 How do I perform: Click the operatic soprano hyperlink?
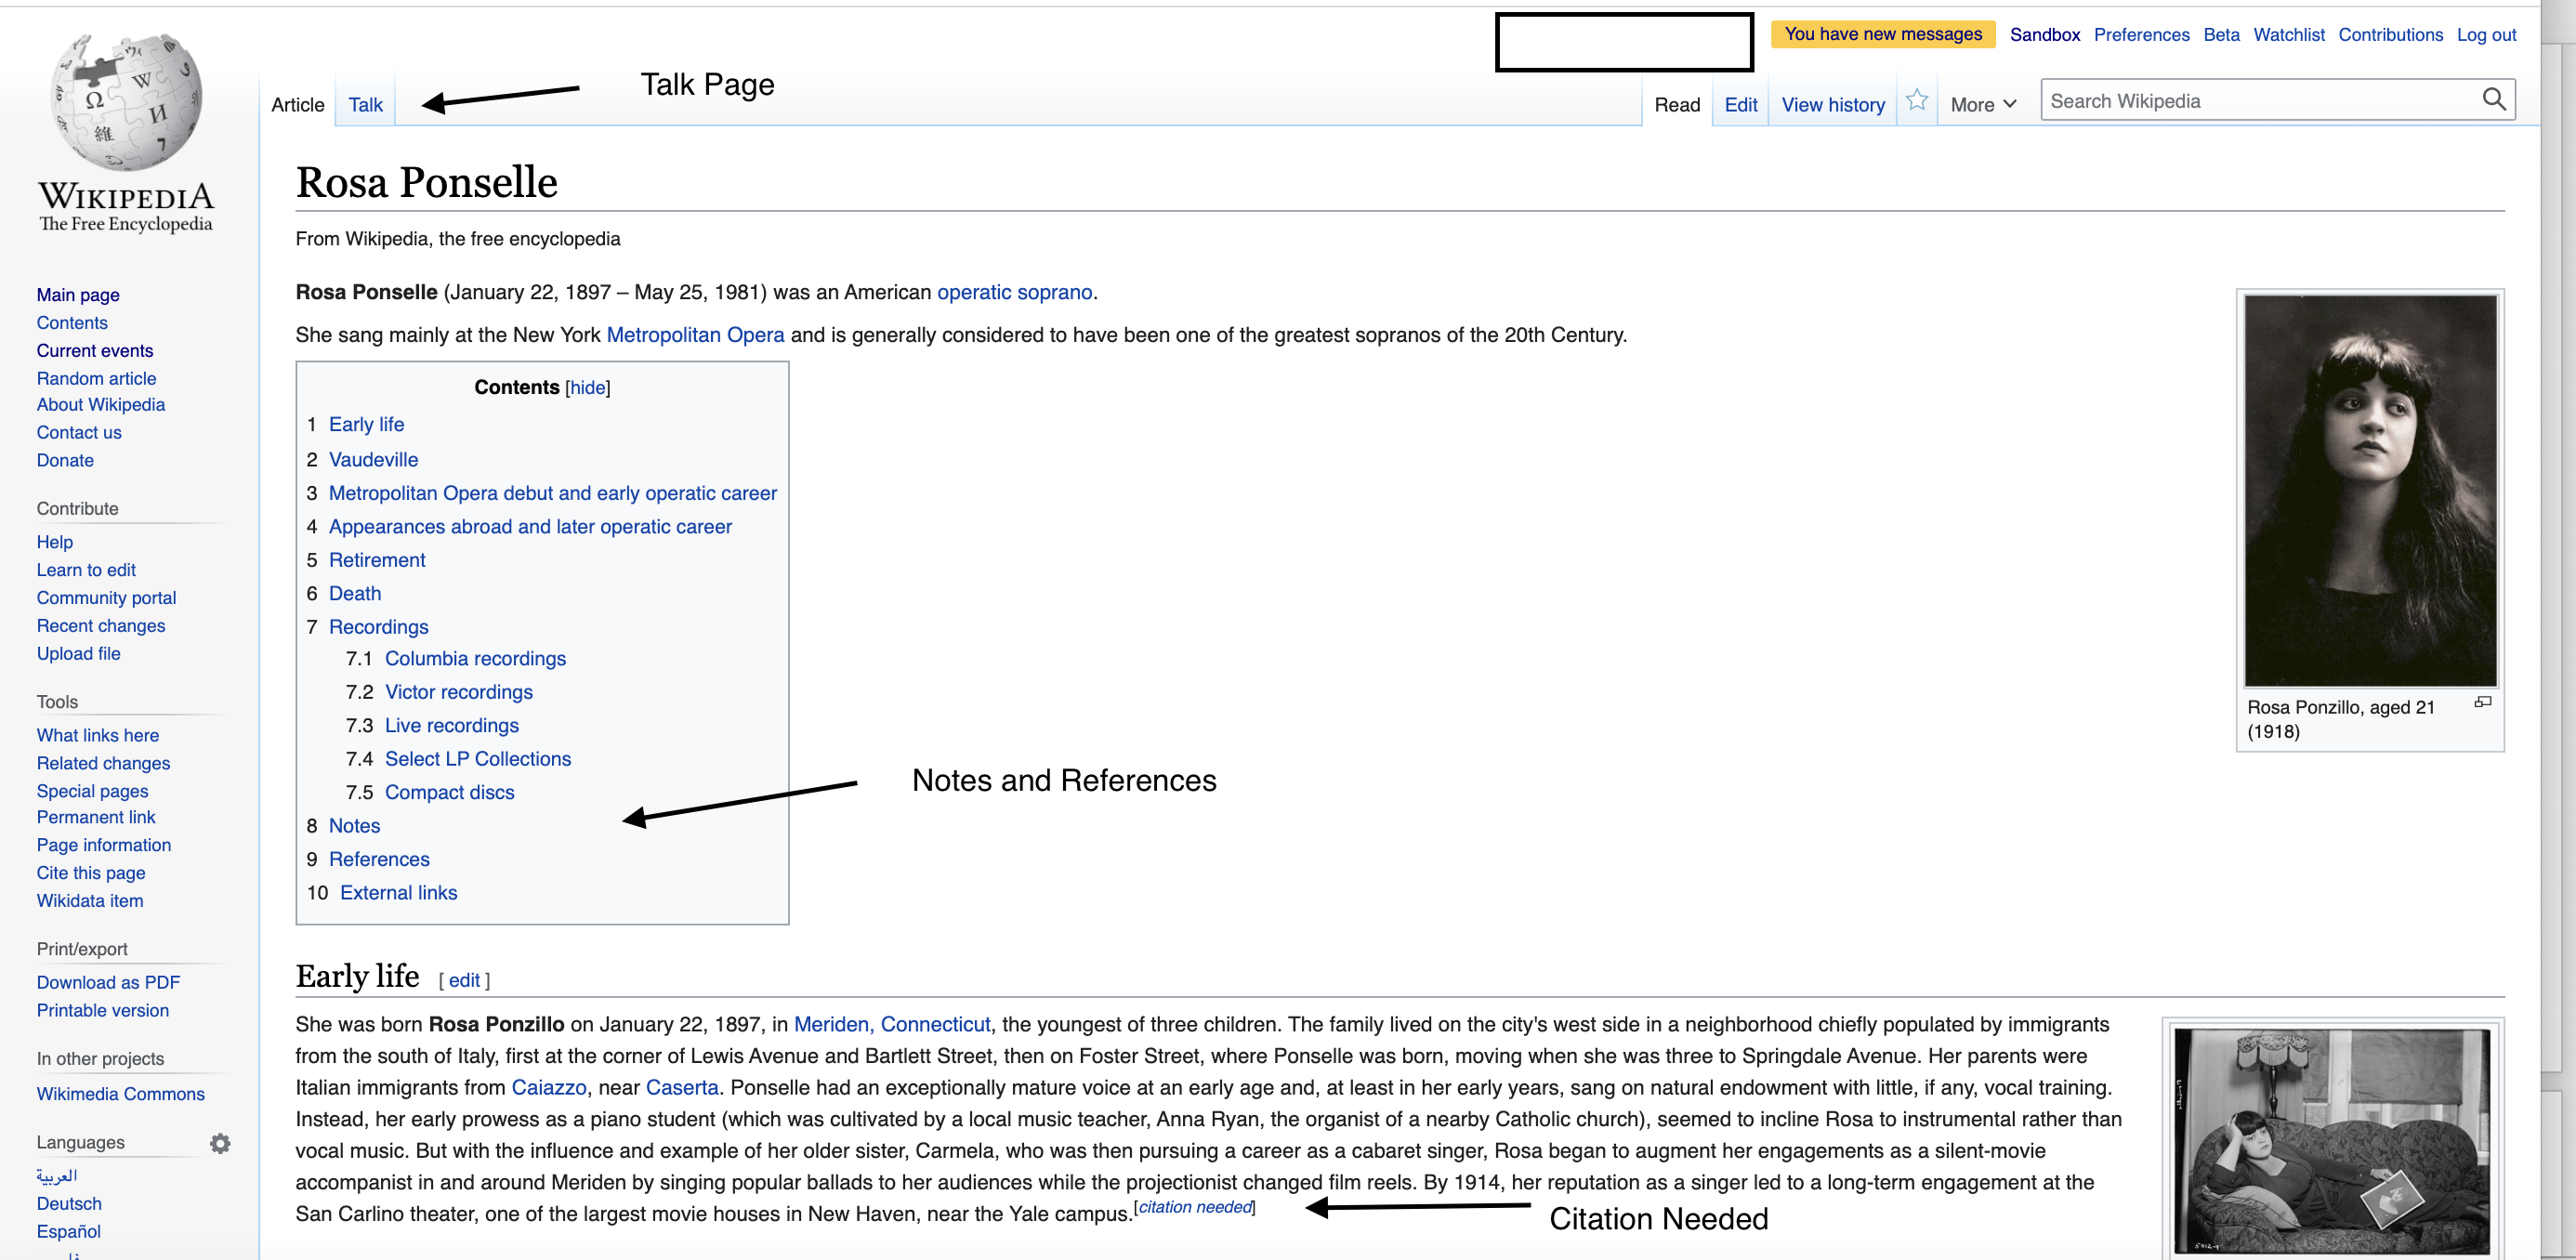point(1014,291)
